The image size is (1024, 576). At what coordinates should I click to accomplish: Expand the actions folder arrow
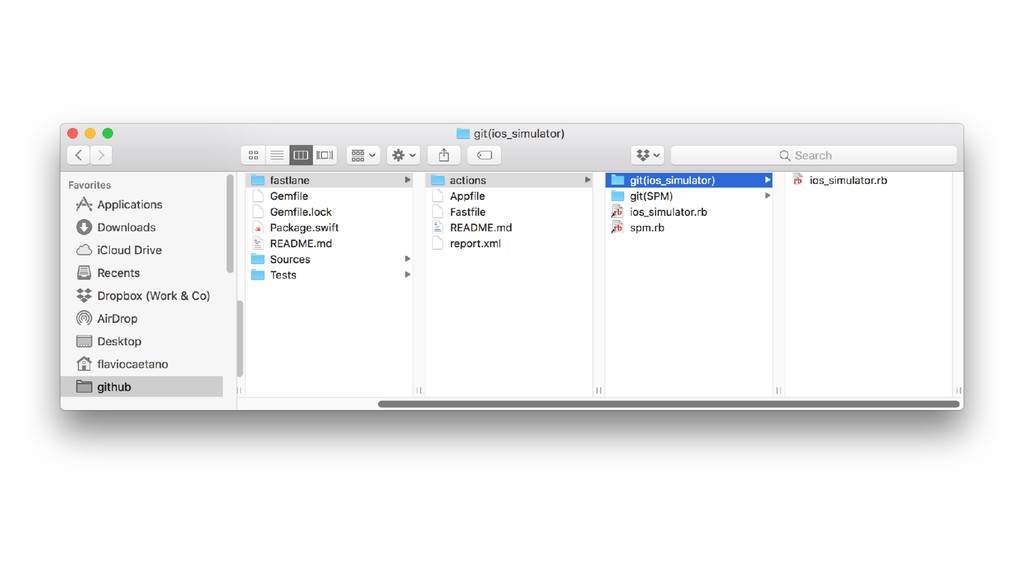[587, 180]
